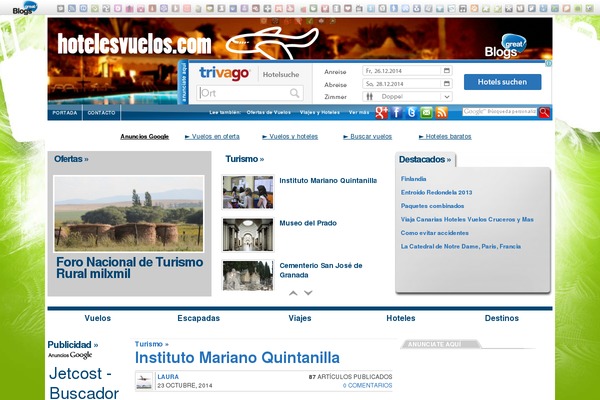Open the Anreise calendar icon
This screenshot has height=400, width=600.
[x=447, y=71]
